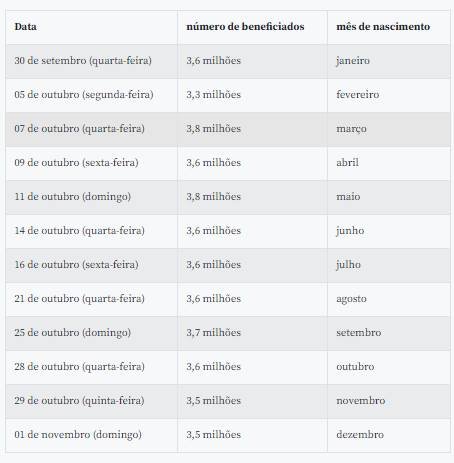Click the agosto cell

pyautogui.click(x=389, y=299)
